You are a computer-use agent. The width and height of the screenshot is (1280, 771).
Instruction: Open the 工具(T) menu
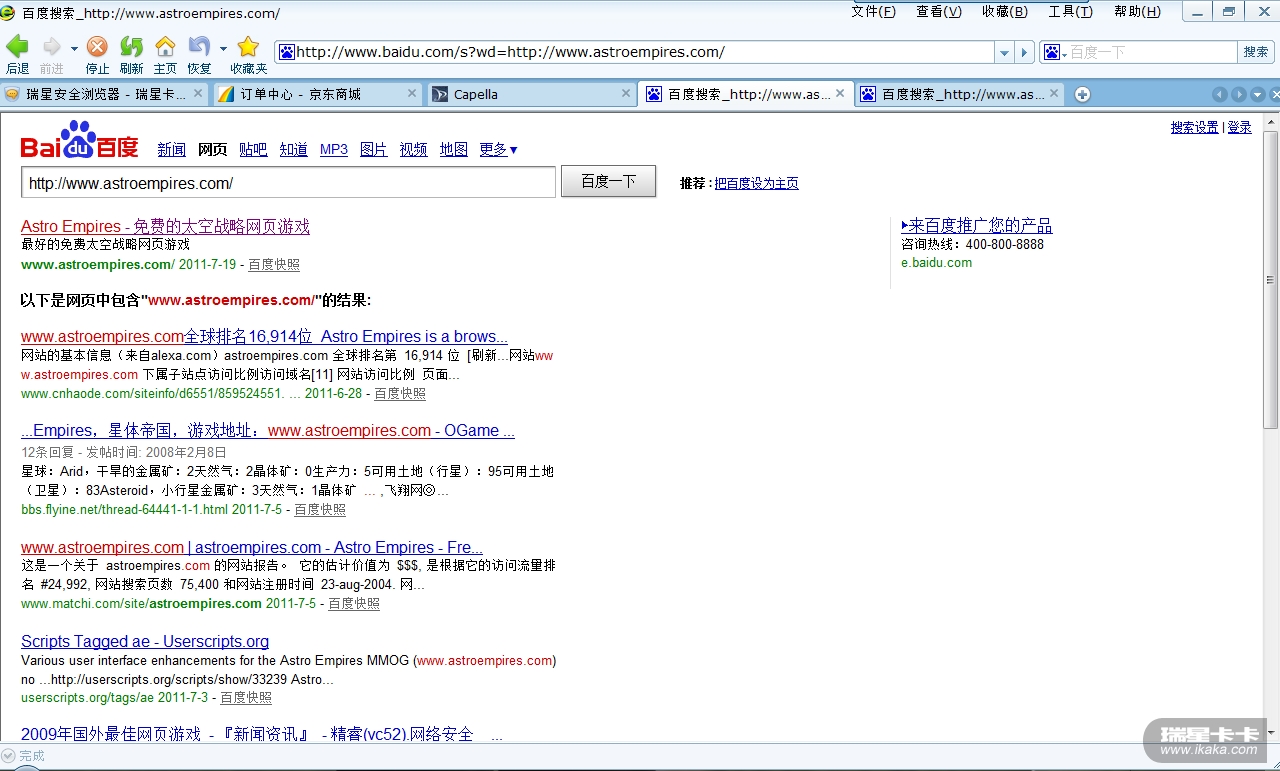[x=1070, y=12]
